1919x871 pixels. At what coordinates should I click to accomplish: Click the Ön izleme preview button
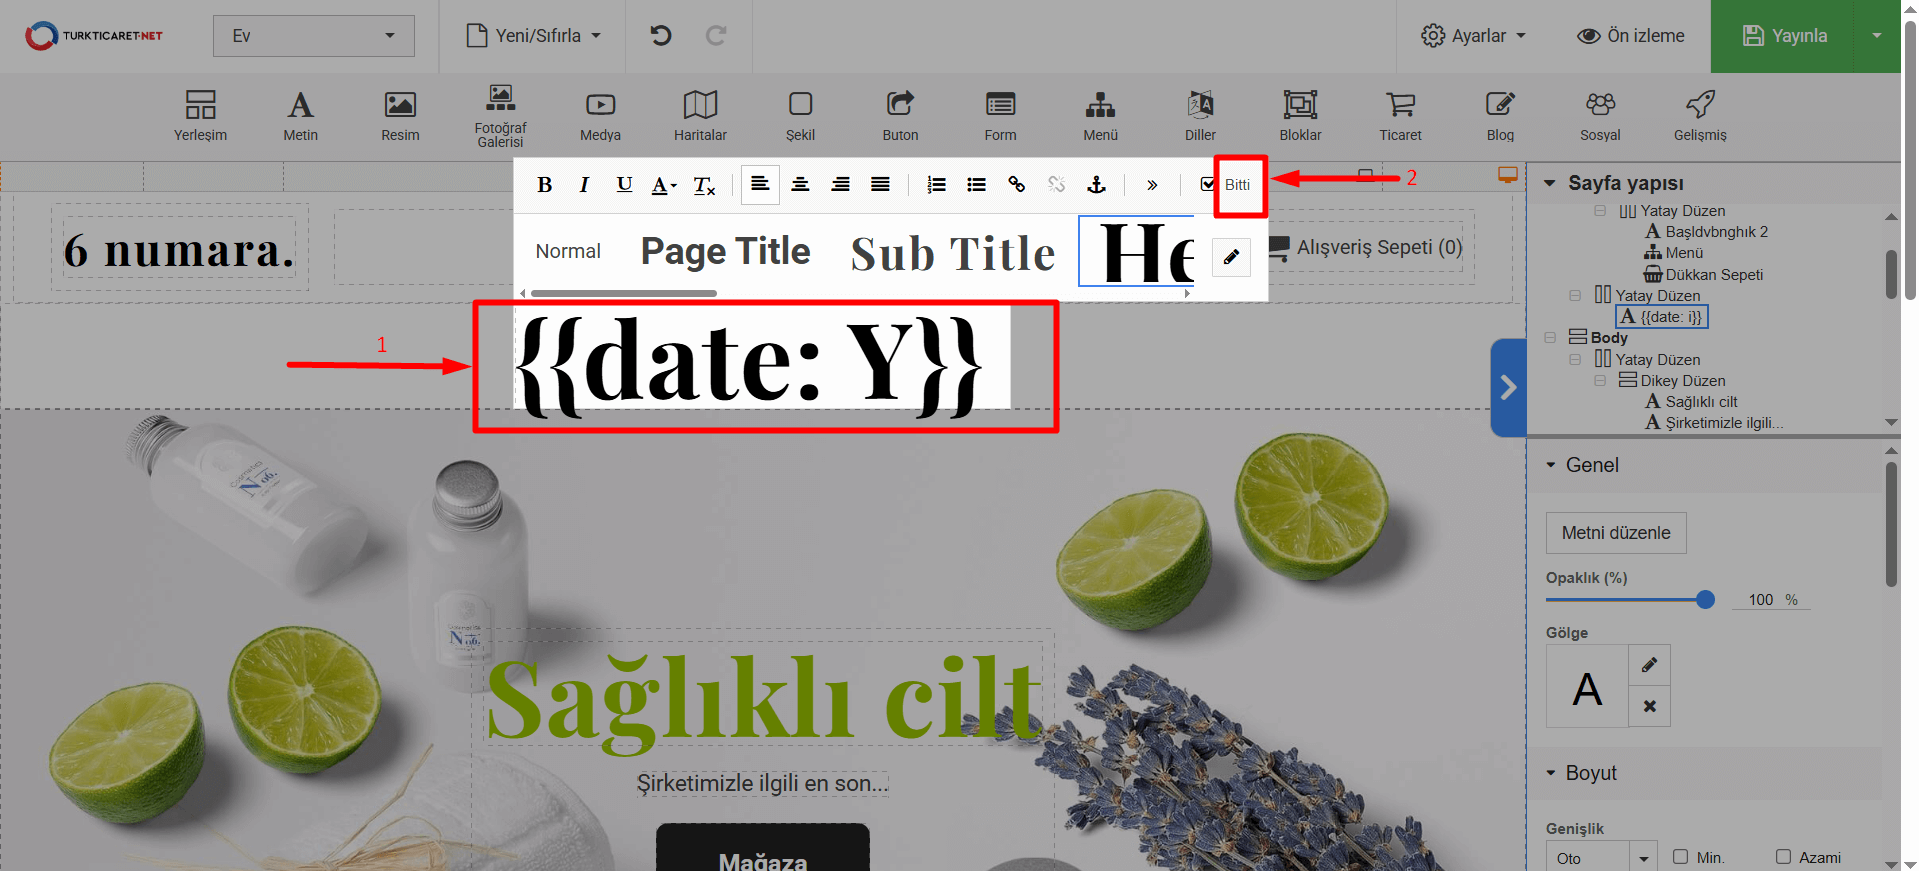(1630, 36)
